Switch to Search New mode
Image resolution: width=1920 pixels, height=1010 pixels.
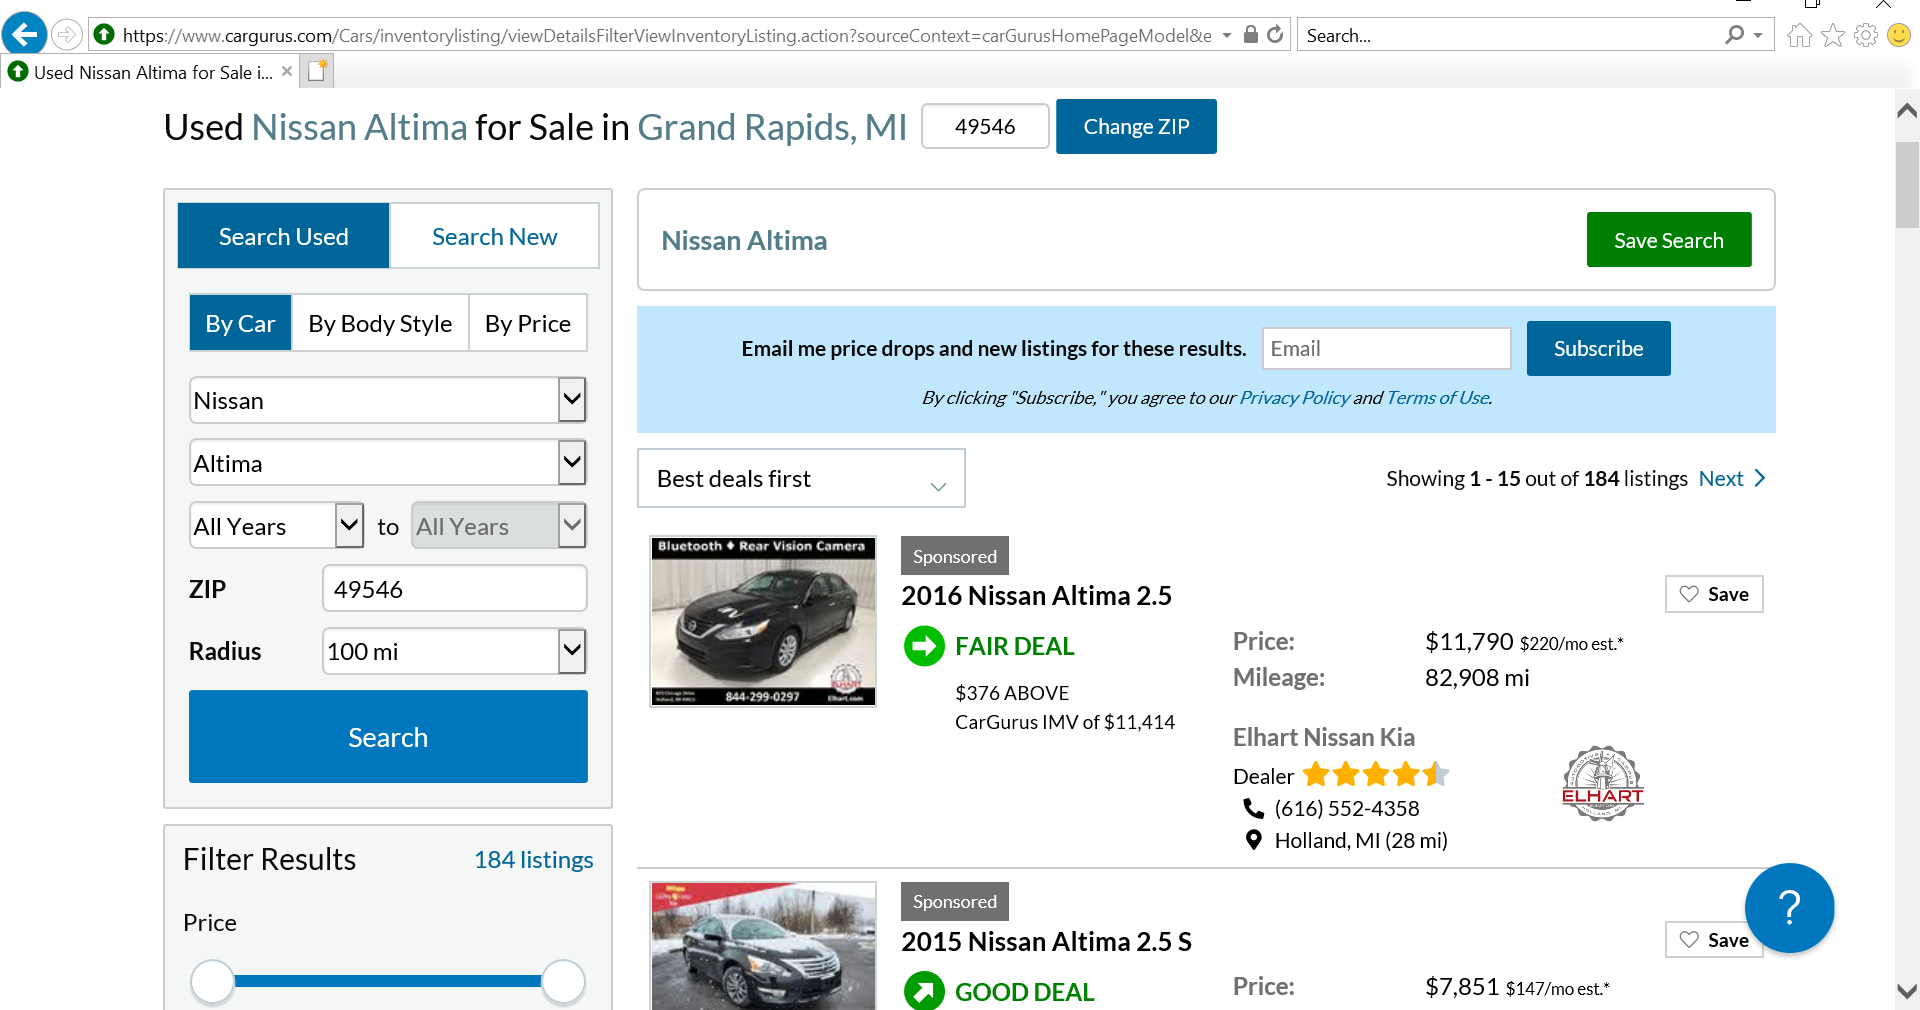[494, 236]
